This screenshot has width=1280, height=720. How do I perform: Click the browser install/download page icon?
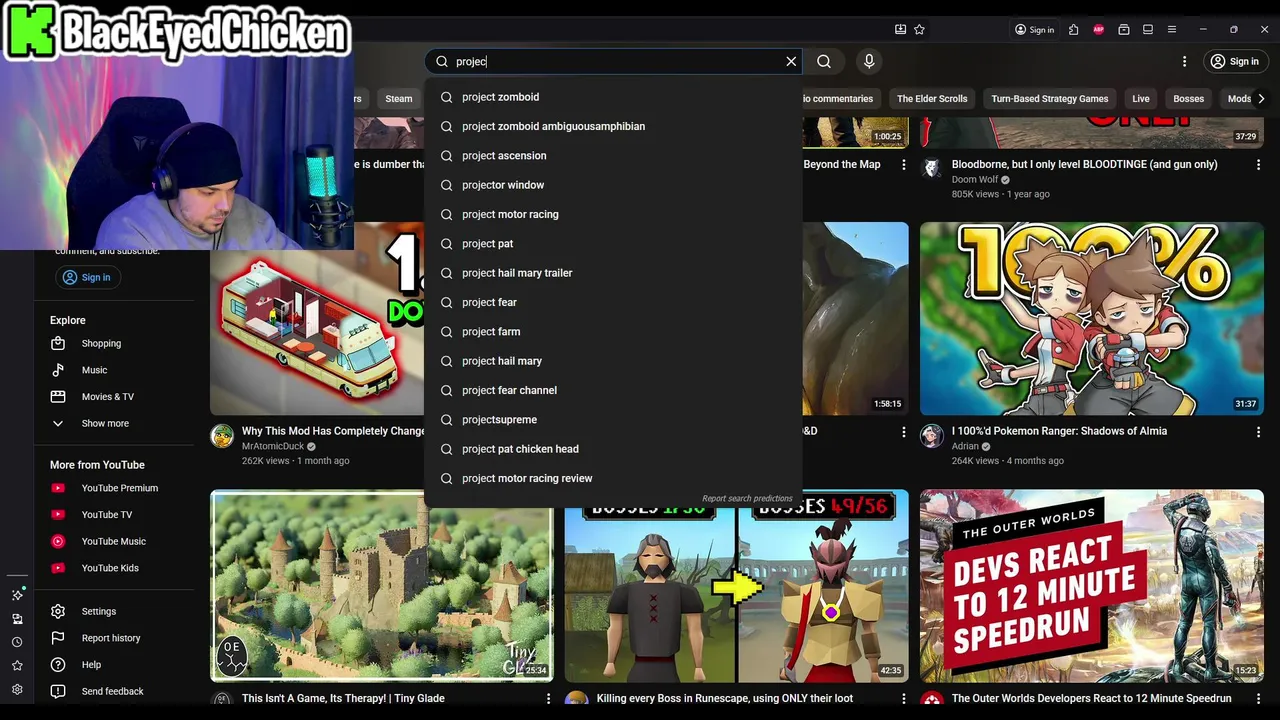(900, 30)
